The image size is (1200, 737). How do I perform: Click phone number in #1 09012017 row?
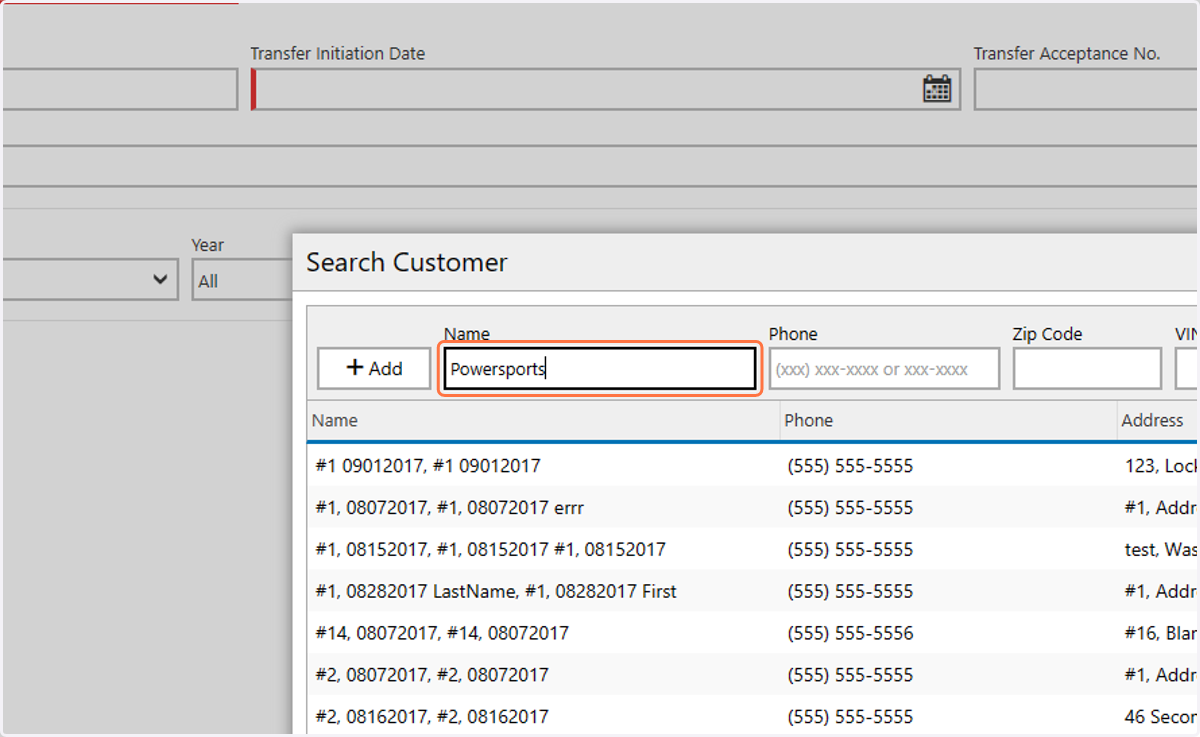click(850, 466)
